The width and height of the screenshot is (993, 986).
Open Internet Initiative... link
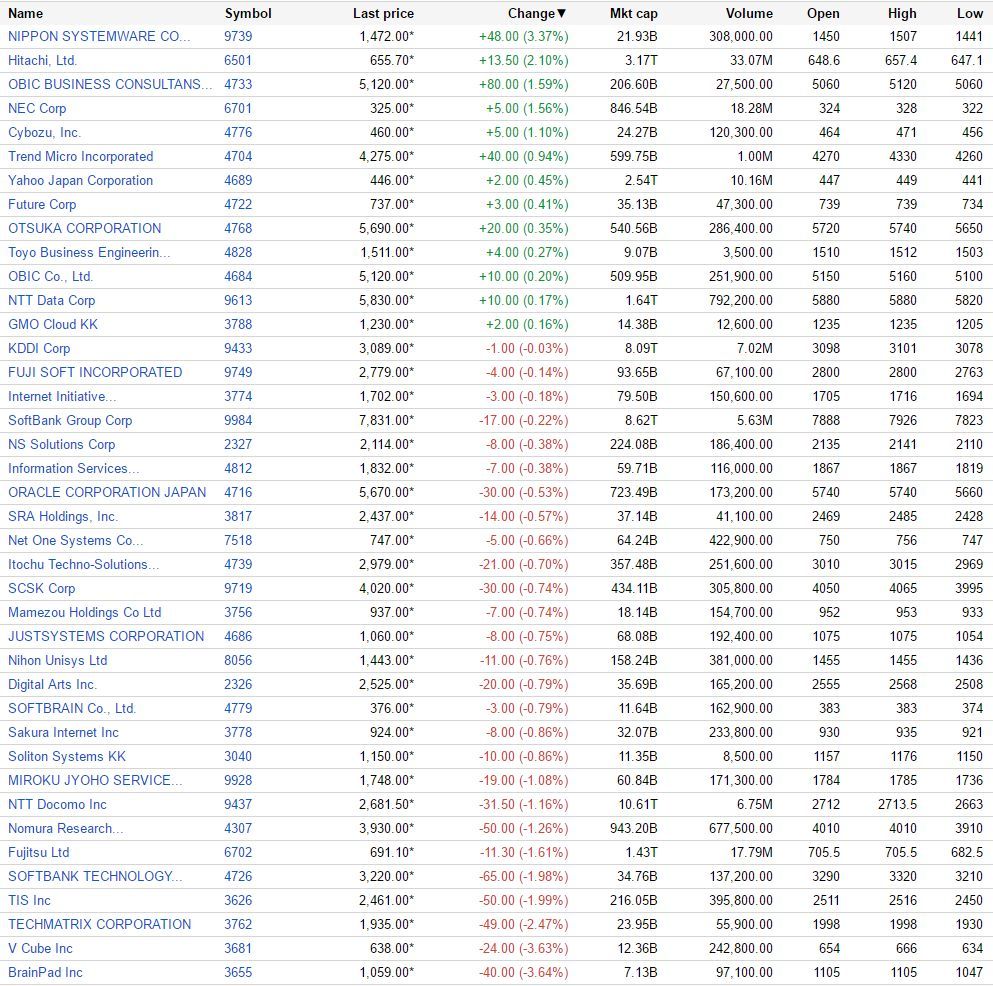pos(62,396)
